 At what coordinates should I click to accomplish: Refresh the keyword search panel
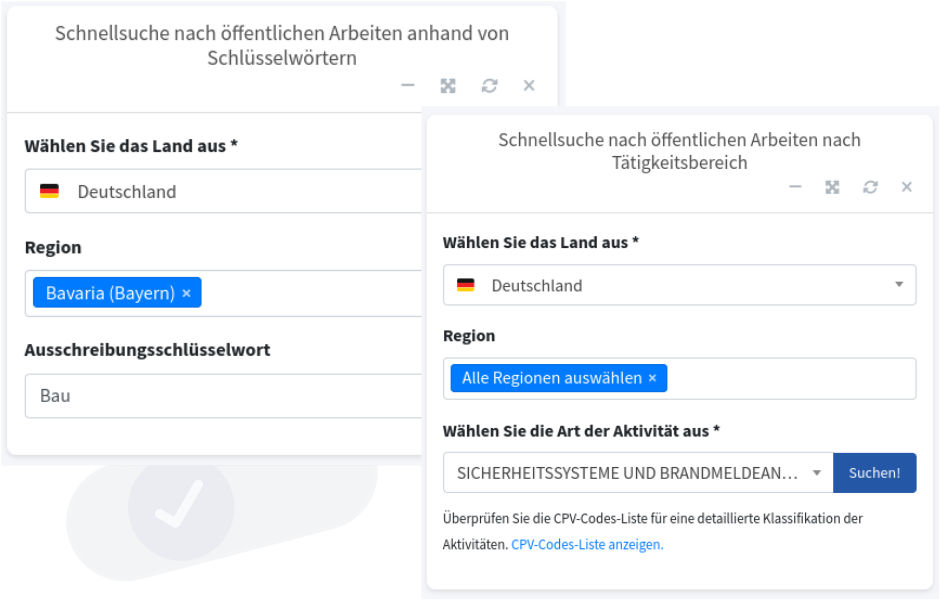click(x=489, y=86)
